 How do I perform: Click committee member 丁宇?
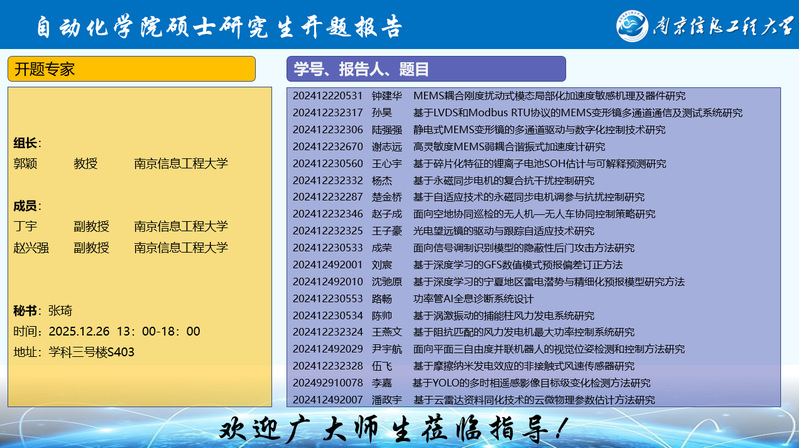[x=25, y=227]
